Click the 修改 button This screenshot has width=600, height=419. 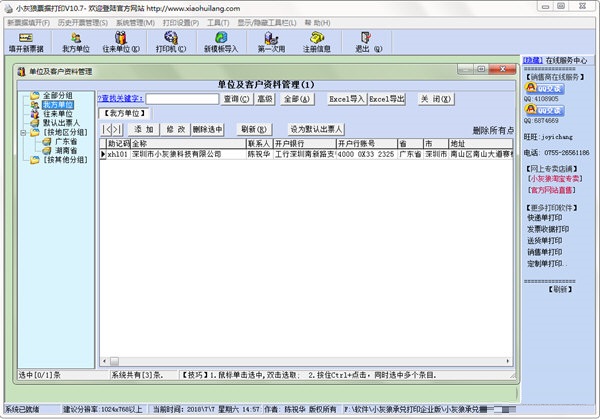[176, 129]
